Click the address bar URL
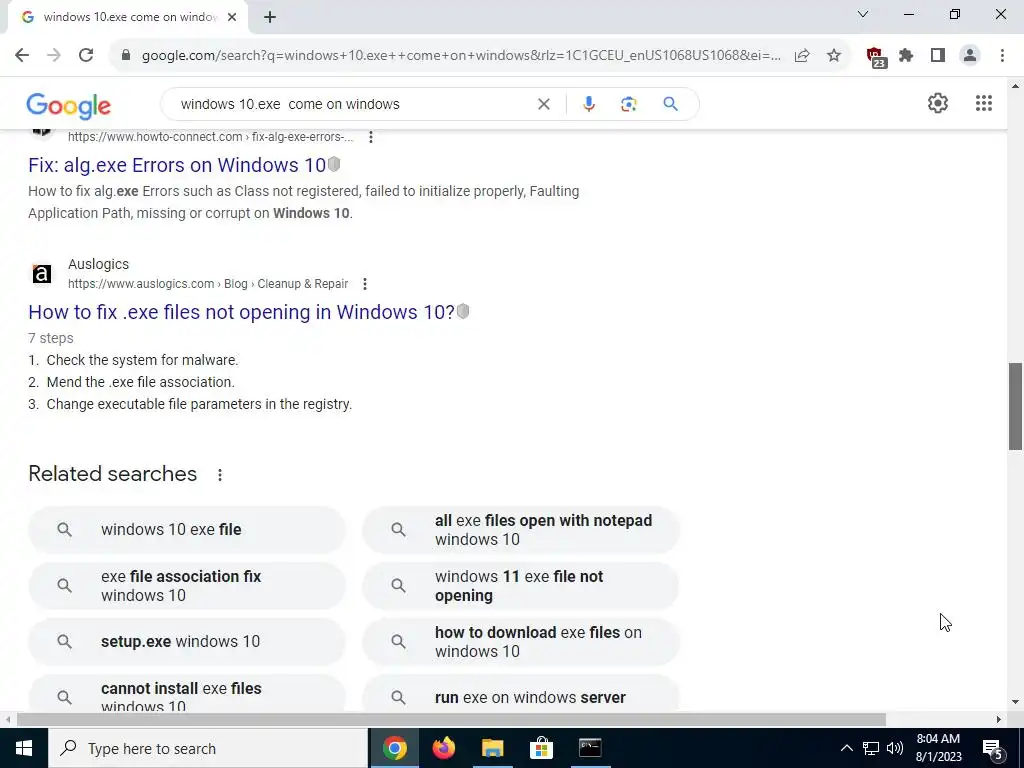 [461, 56]
